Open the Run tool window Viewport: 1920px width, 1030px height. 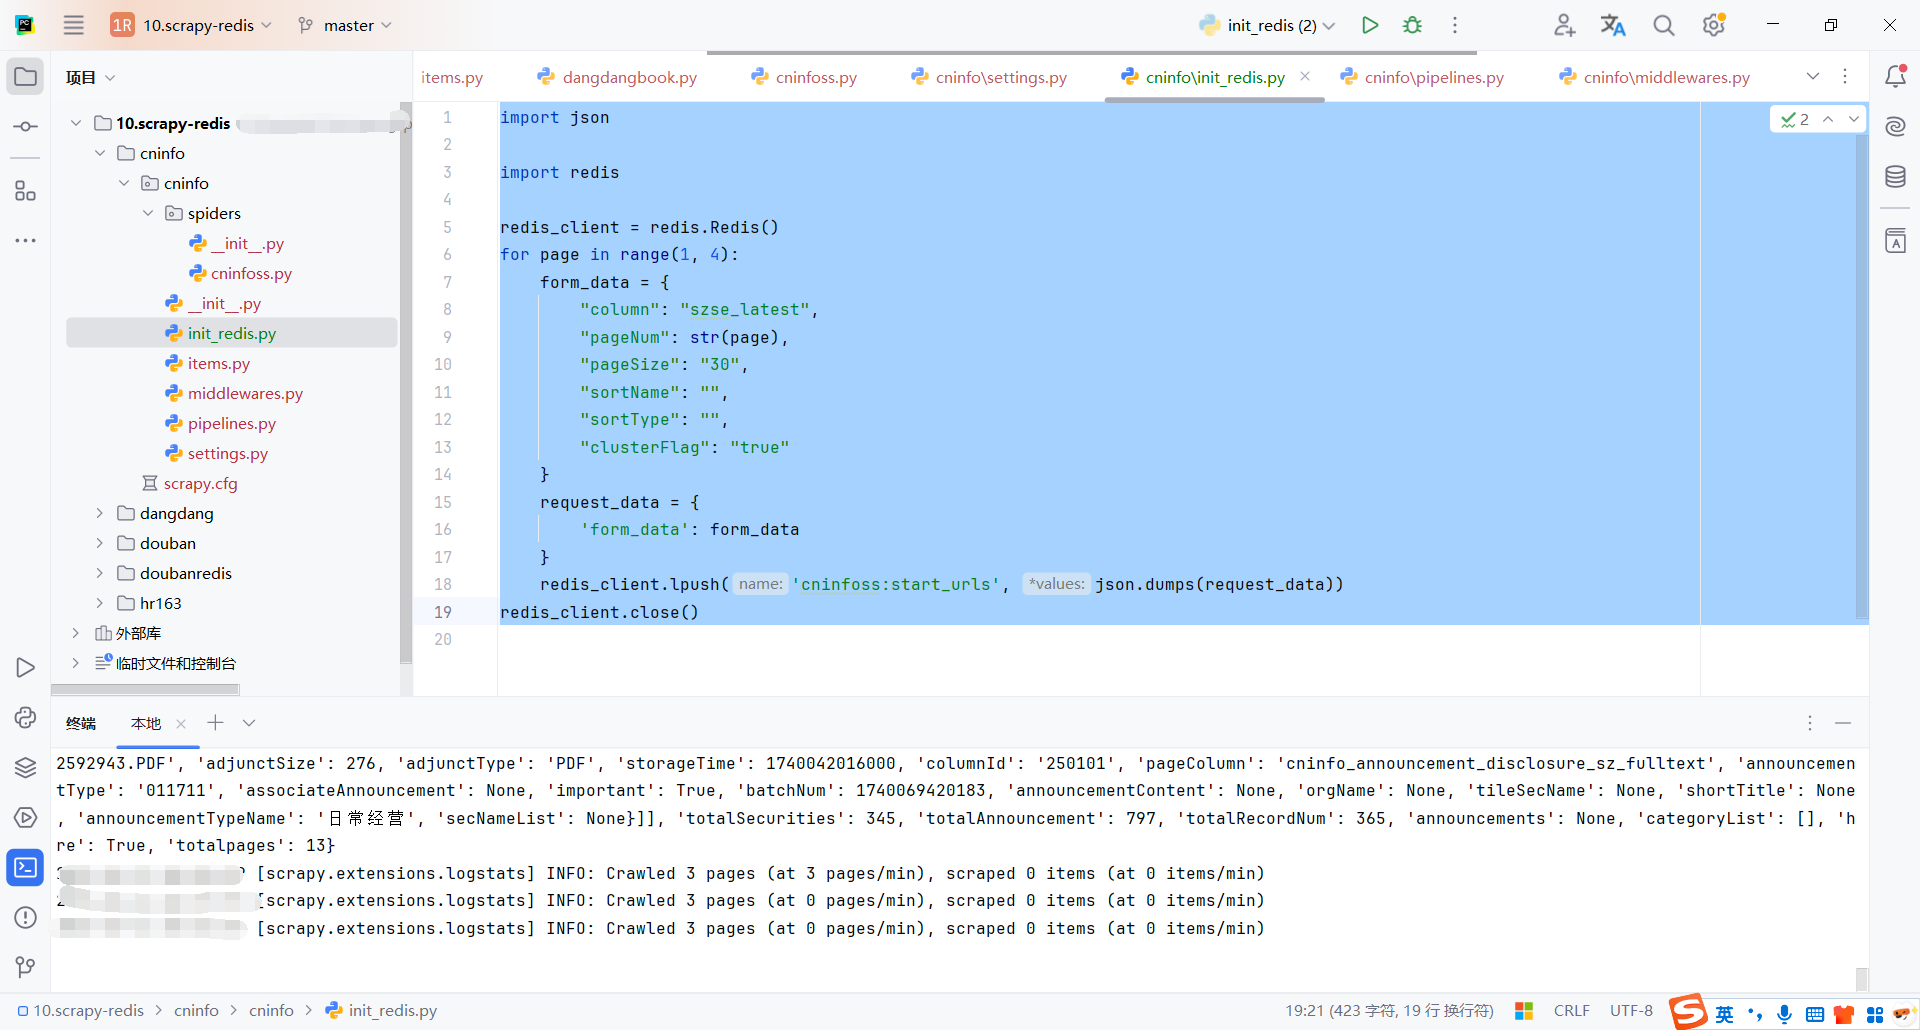(x=26, y=667)
